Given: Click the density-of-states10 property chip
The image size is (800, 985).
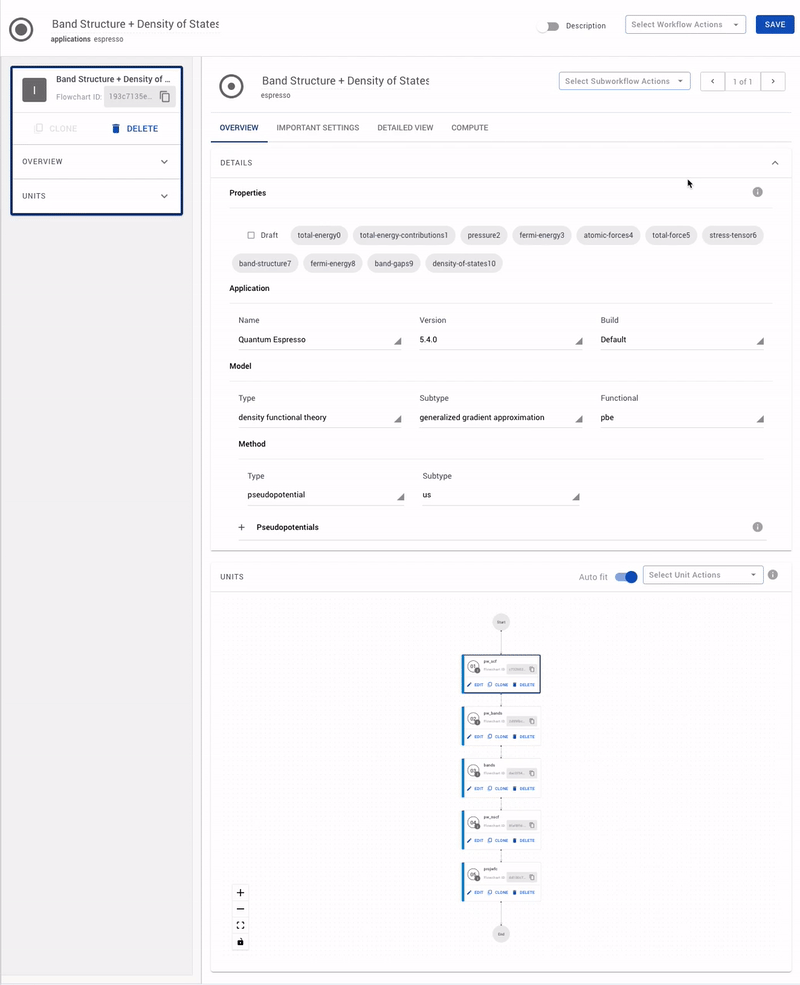Looking at the screenshot, I should pos(464,264).
